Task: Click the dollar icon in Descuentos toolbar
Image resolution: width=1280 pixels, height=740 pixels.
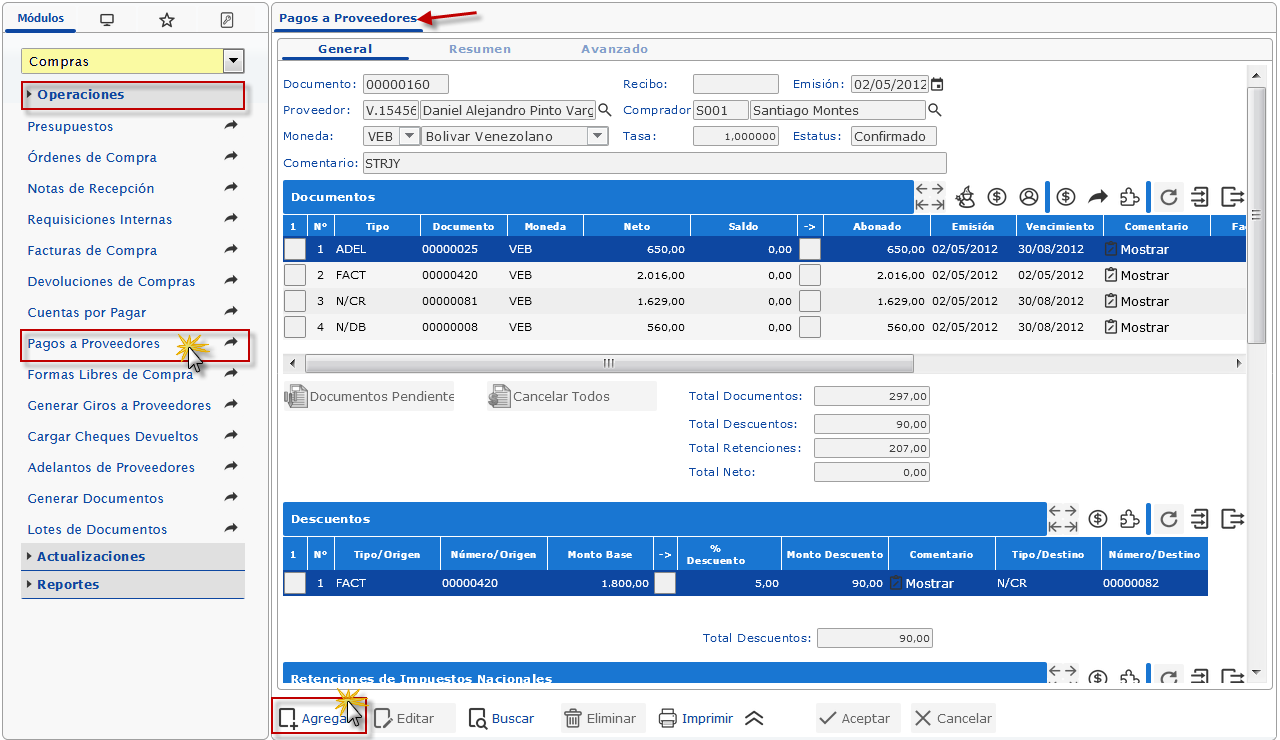Action: click(1098, 519)
